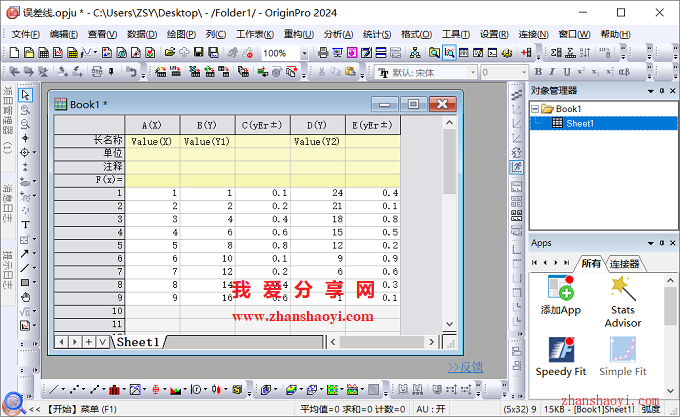The width and height of the screenshot is (680, 417).
Task: Click the cell containing 24 in column D
Action: [318, 193]
